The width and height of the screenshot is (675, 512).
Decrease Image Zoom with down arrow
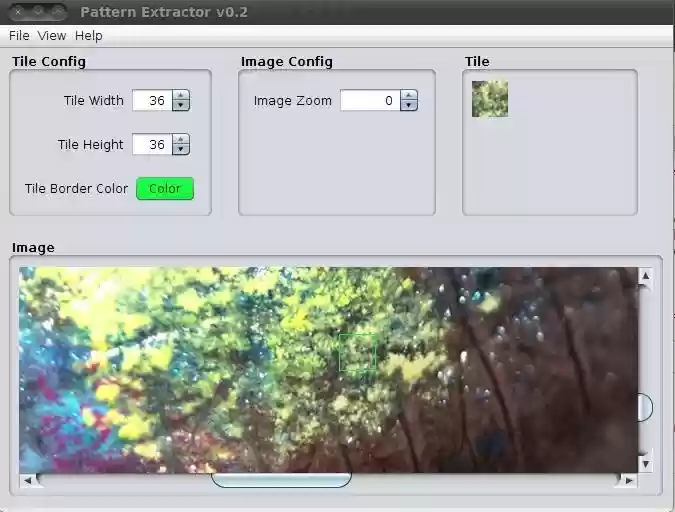409,106
